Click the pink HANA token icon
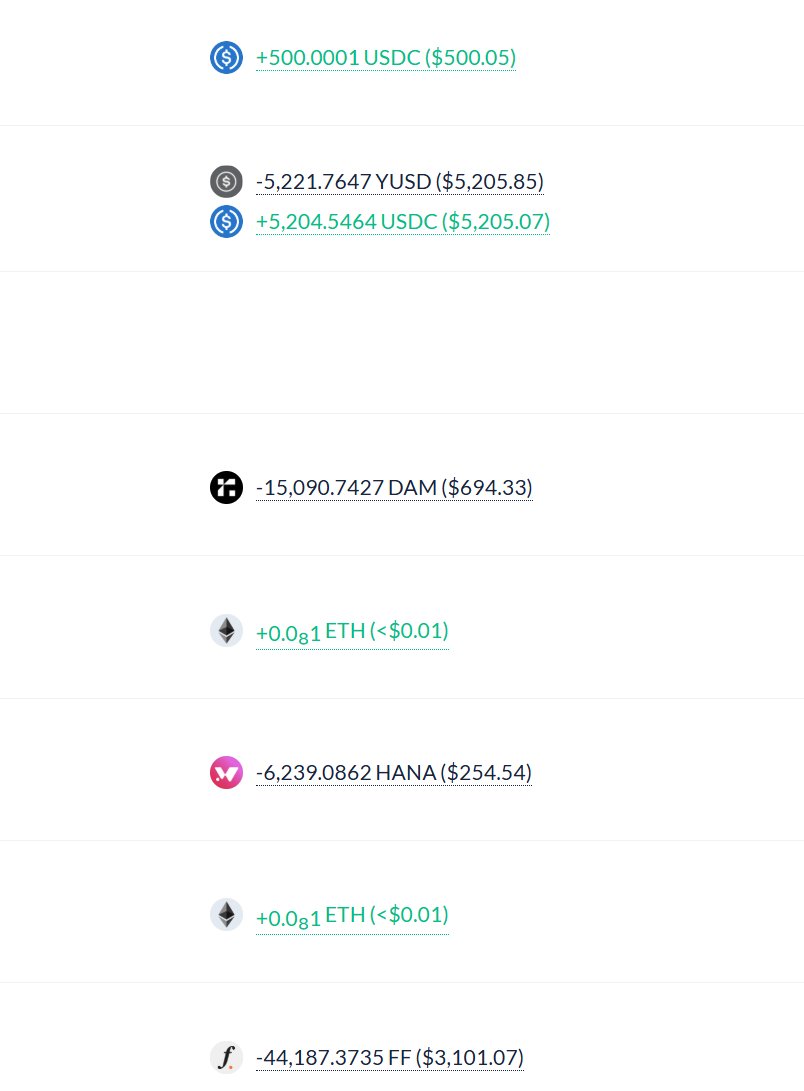This screenshot has height=1091, width=804. point(226,773)
